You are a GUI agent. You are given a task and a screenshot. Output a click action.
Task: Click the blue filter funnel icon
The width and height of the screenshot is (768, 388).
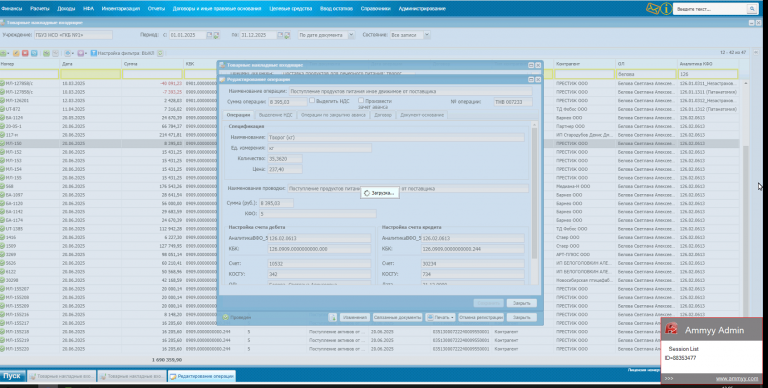(93, 53)
